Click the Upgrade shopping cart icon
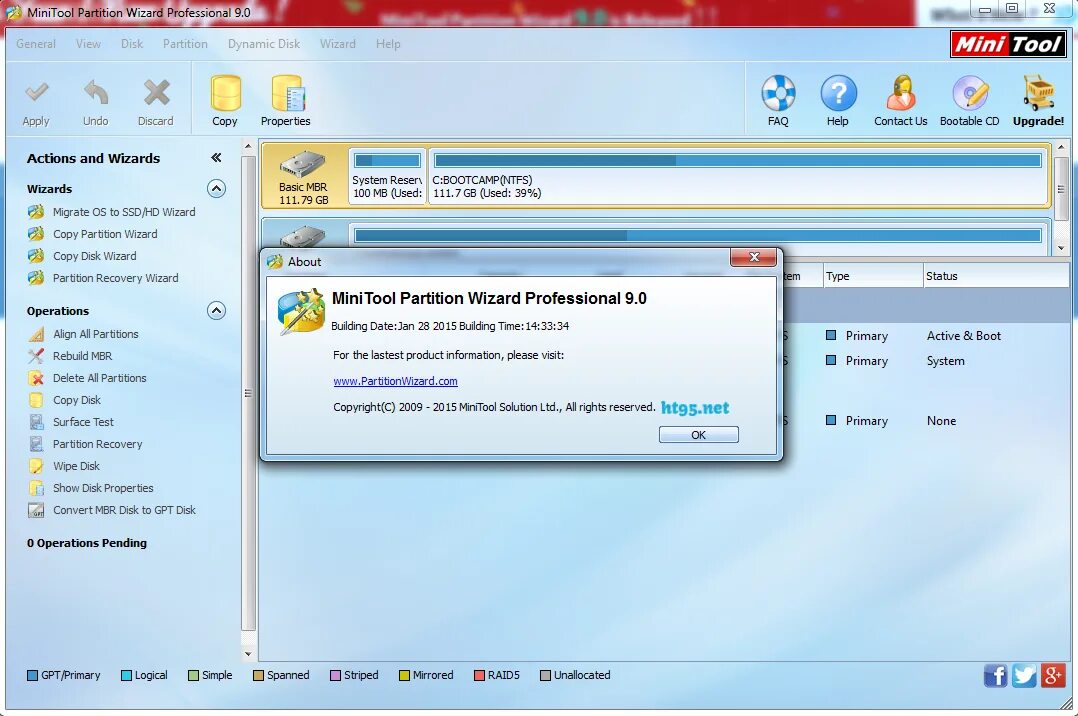The width and height of the screenshot is (1078, 716). pyautogui.click(x=1038, y=93)
